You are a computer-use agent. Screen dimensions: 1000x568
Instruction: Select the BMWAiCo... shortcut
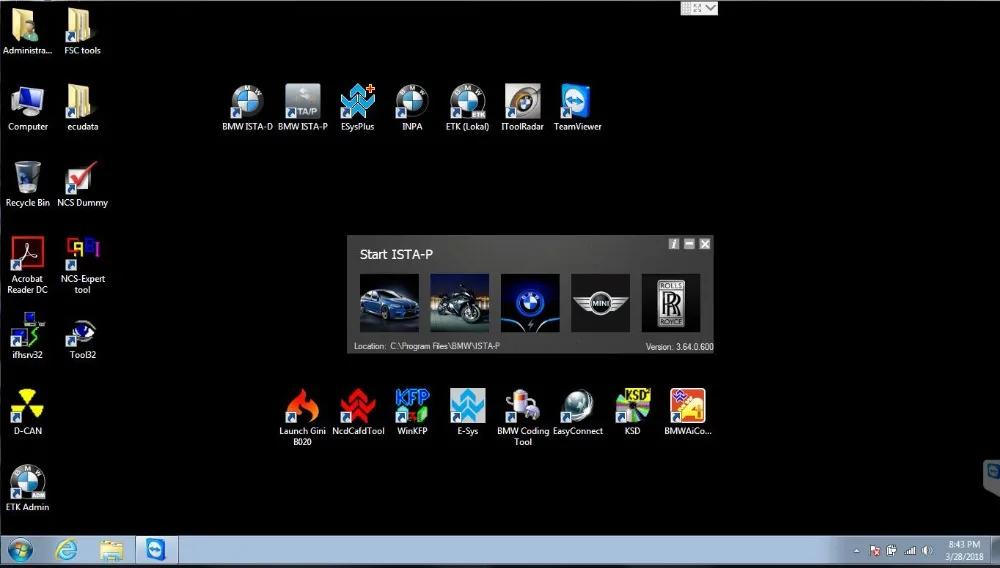[x=688, y=412]
